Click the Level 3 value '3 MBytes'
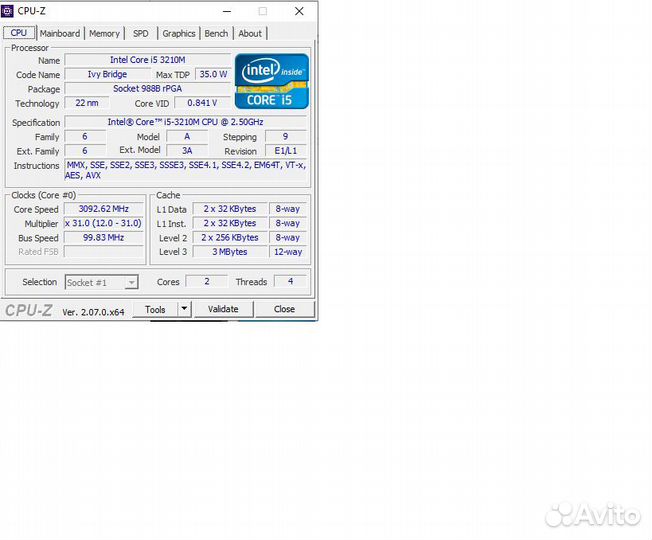 pos(230,252)
